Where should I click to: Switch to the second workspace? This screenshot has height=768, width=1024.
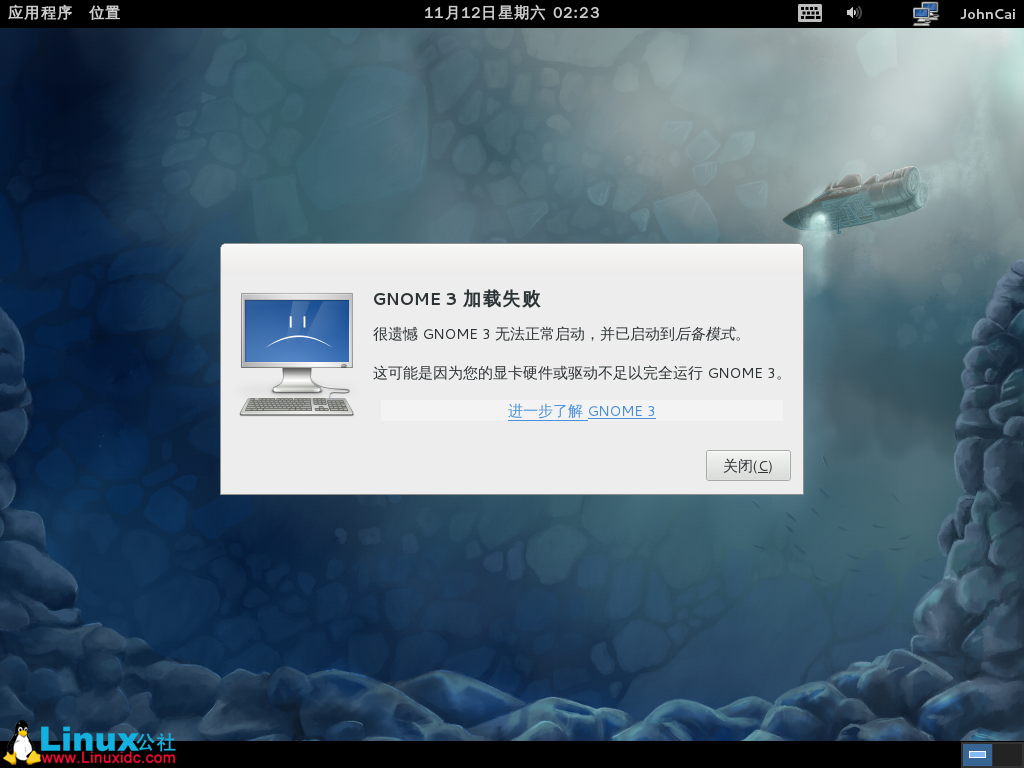coord(1008,755)
